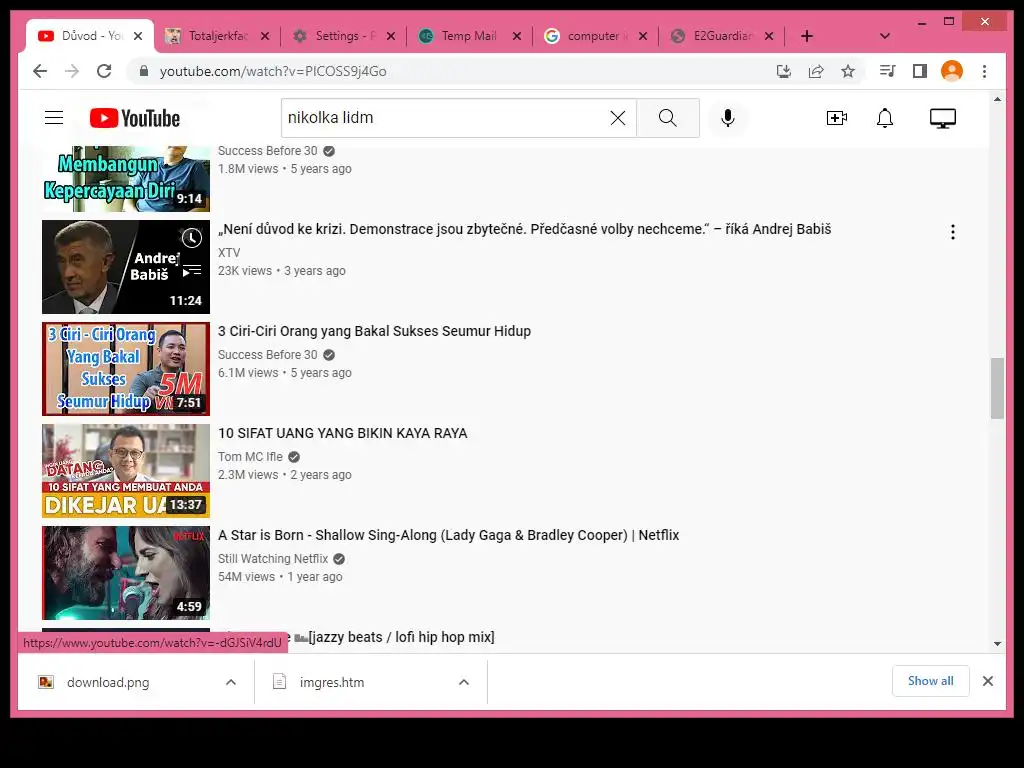This screenshot has height=768, width=1024.
Task: Select the Důvod YouTube tab
Action: (90, 36)
